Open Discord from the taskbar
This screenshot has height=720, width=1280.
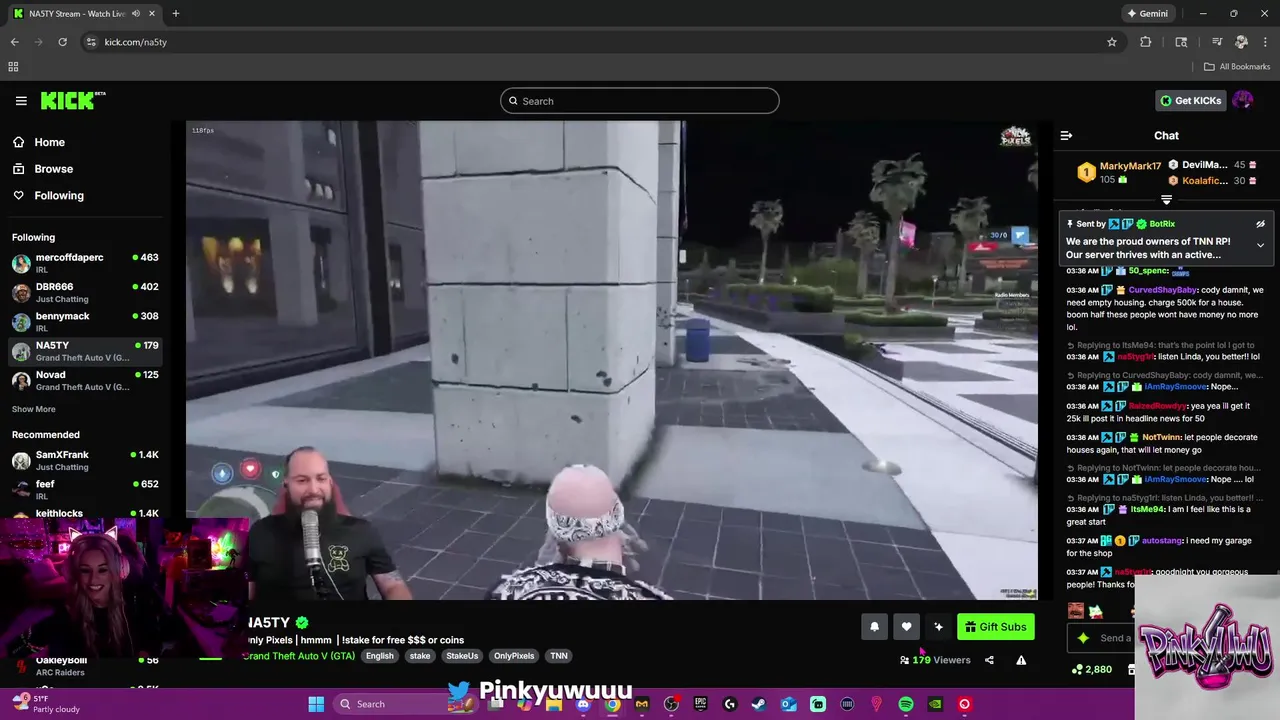pos(583,704)
